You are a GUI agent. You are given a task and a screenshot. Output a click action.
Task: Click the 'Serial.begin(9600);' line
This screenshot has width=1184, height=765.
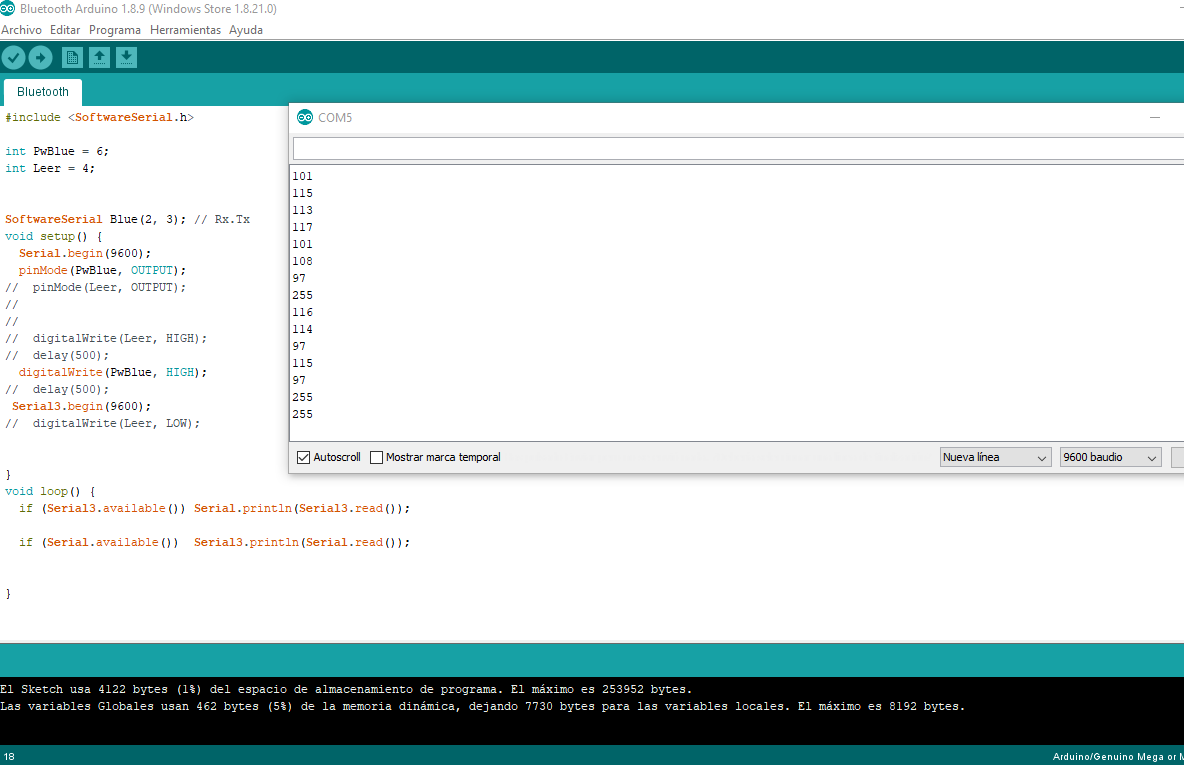pyautogui.click(x=85, y=254)
